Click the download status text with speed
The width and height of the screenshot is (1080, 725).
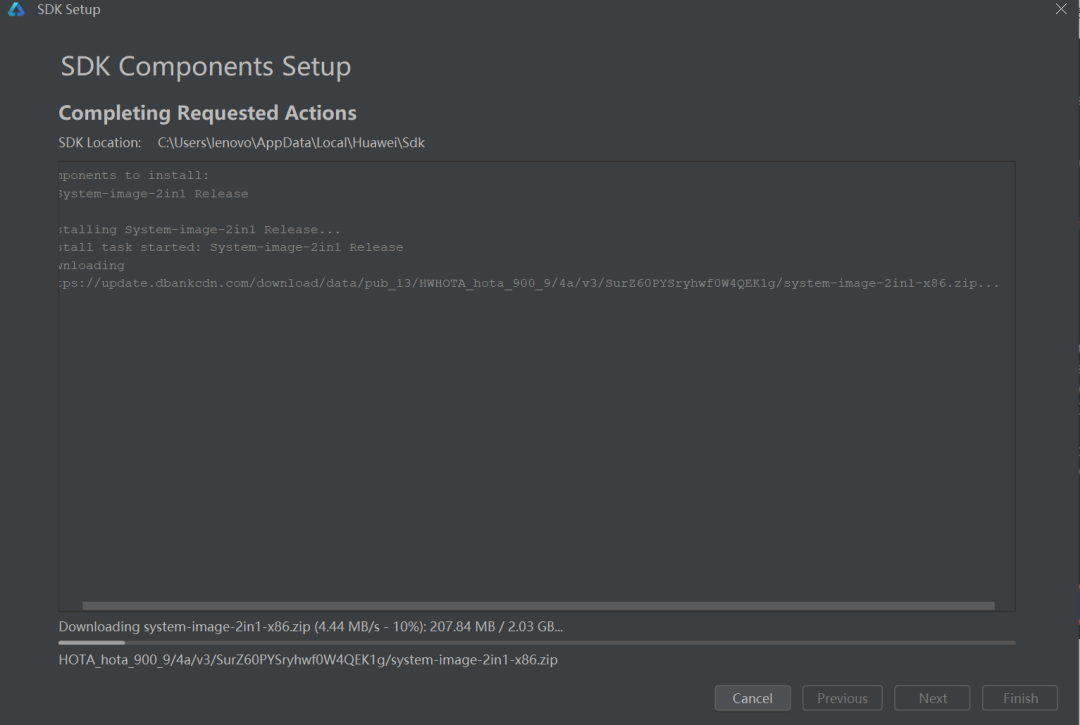[311, 627]
